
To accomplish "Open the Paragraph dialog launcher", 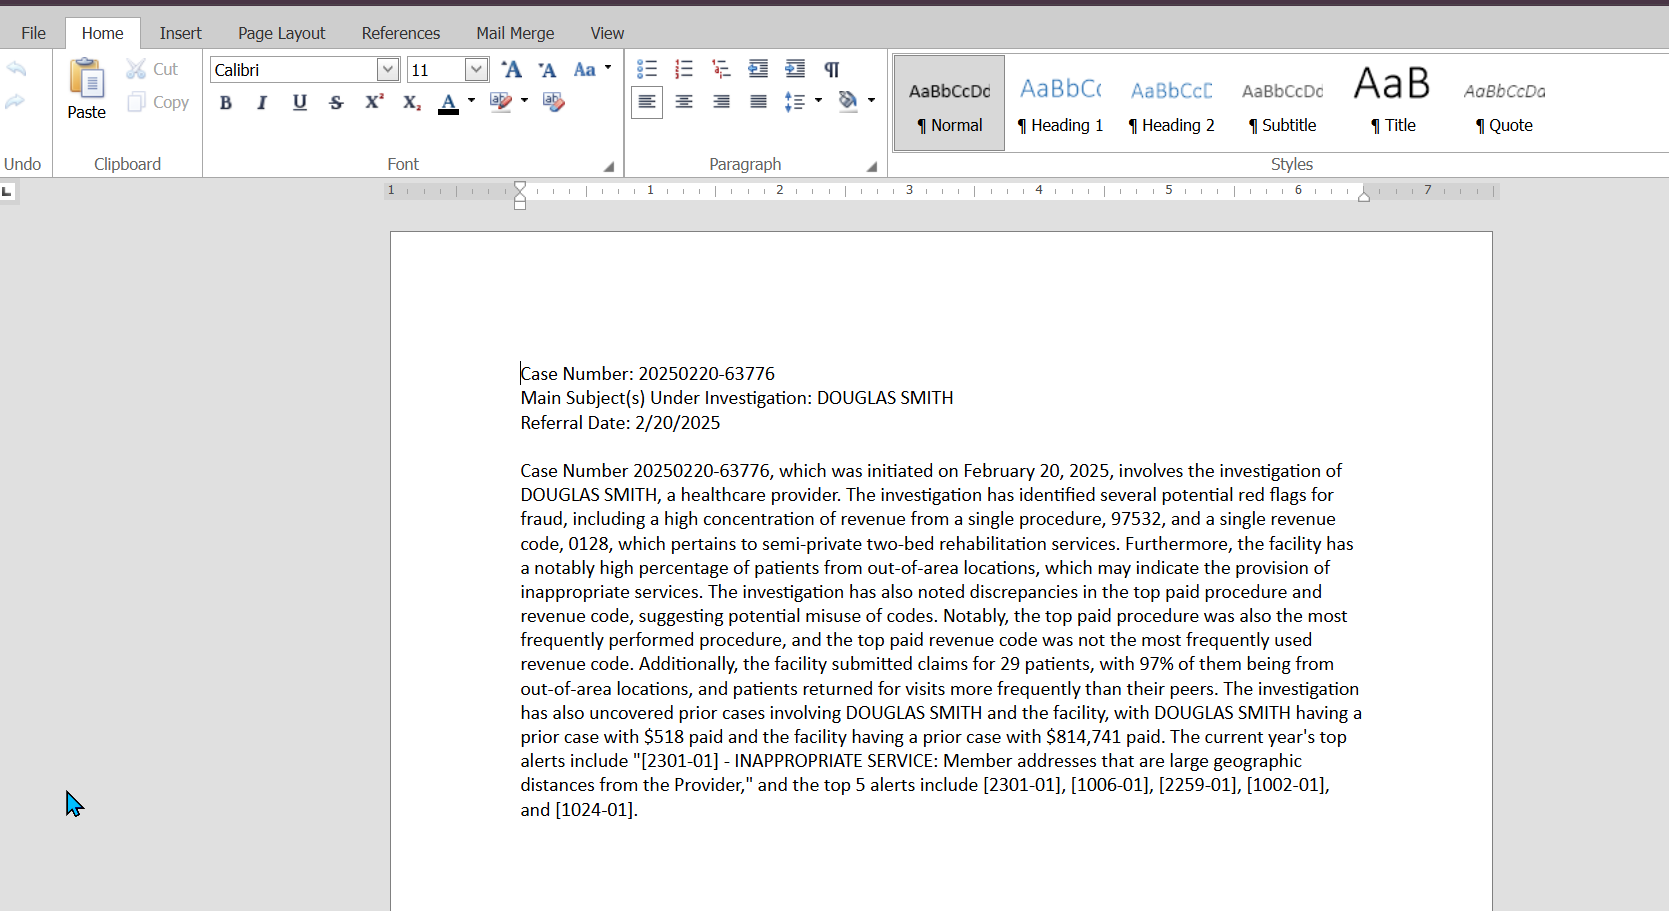I will tap(871, 167).
